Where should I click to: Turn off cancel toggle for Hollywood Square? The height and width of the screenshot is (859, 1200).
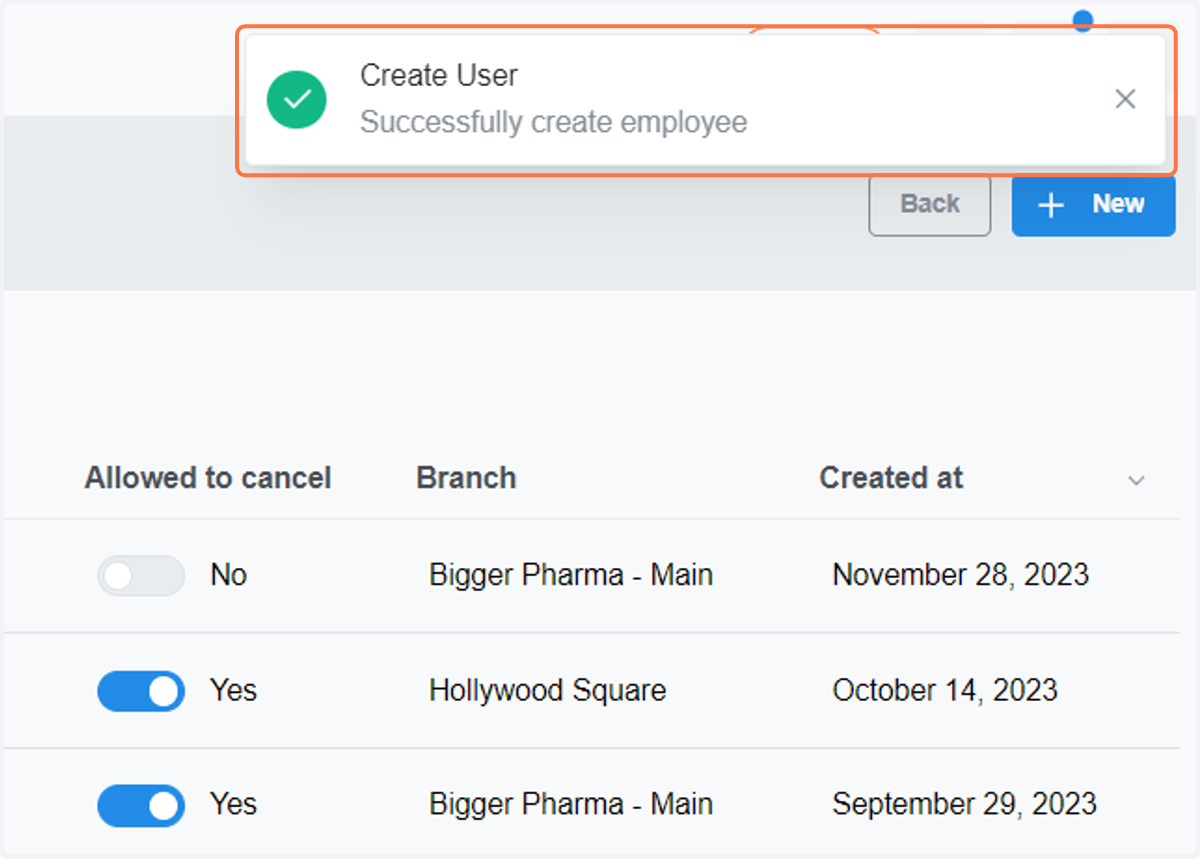[x=141, y=691]
